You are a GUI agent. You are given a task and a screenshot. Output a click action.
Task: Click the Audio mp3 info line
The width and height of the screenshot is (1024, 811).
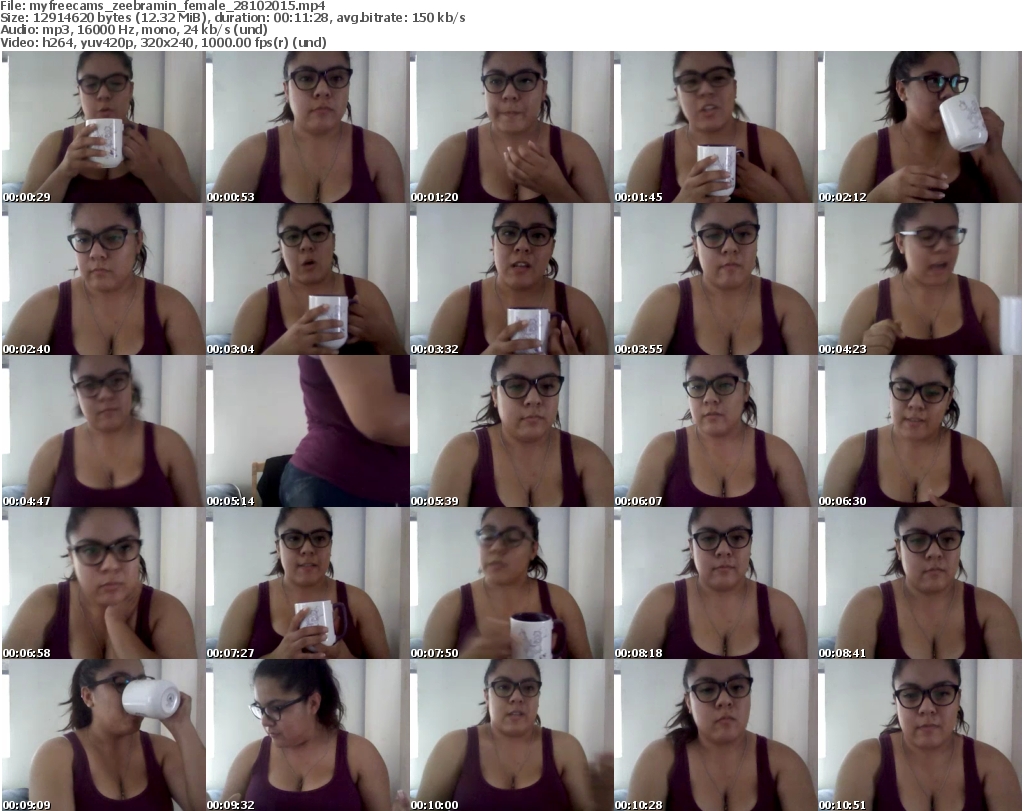(x=134, y=30)
